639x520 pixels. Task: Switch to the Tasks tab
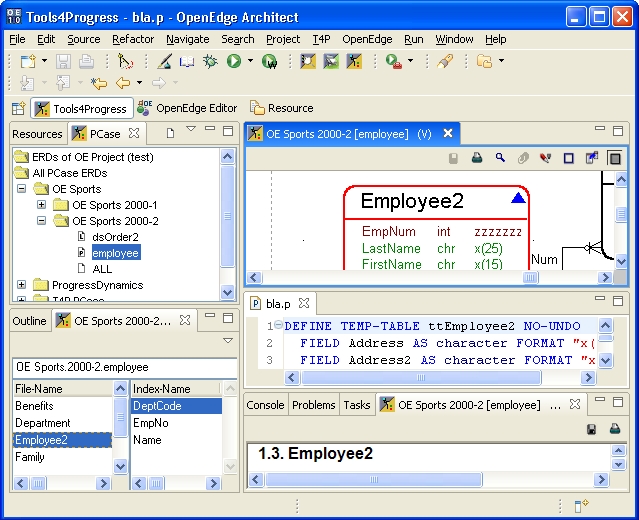click(357, 405)
